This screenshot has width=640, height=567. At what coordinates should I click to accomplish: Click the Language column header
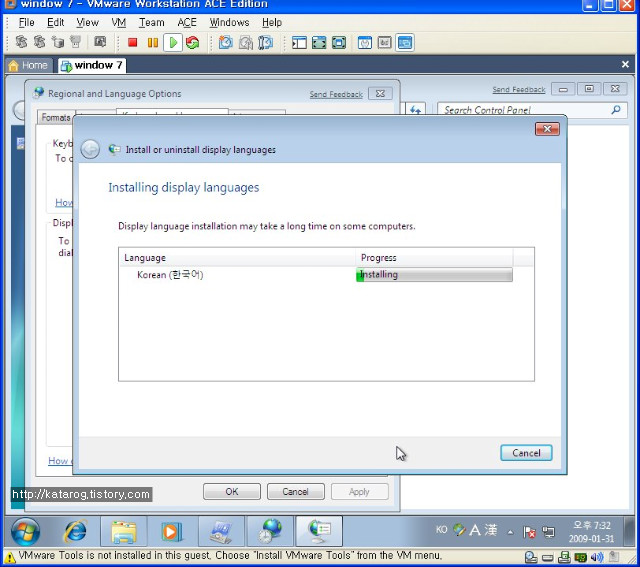pyautogui.click(x=237, y=258)
